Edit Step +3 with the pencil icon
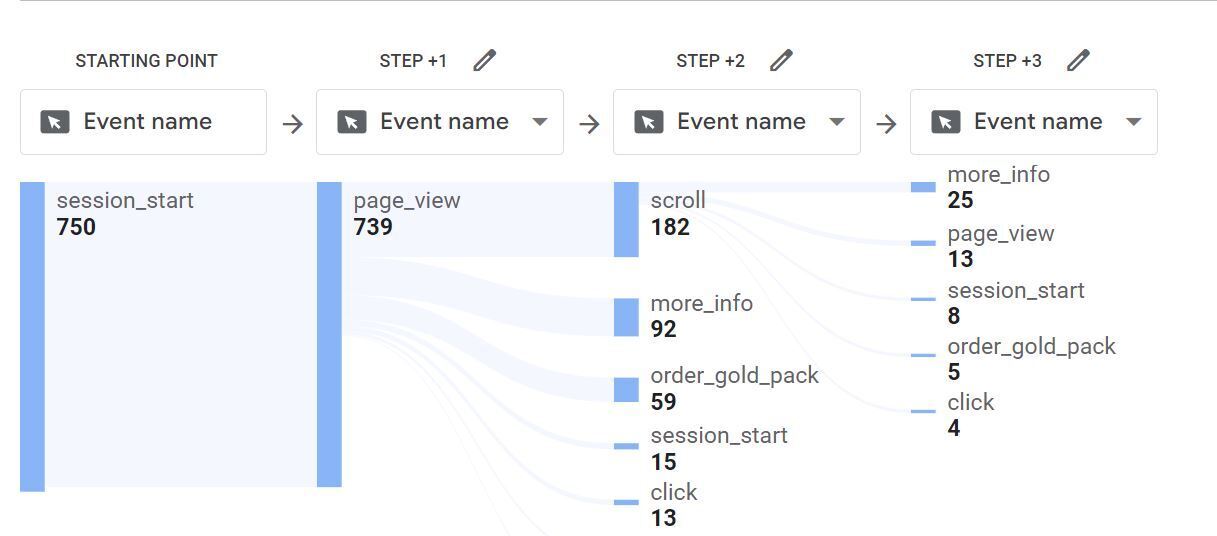This screenshot has width=1217, height=536. pyautogui.click(x=1078, y=61)
